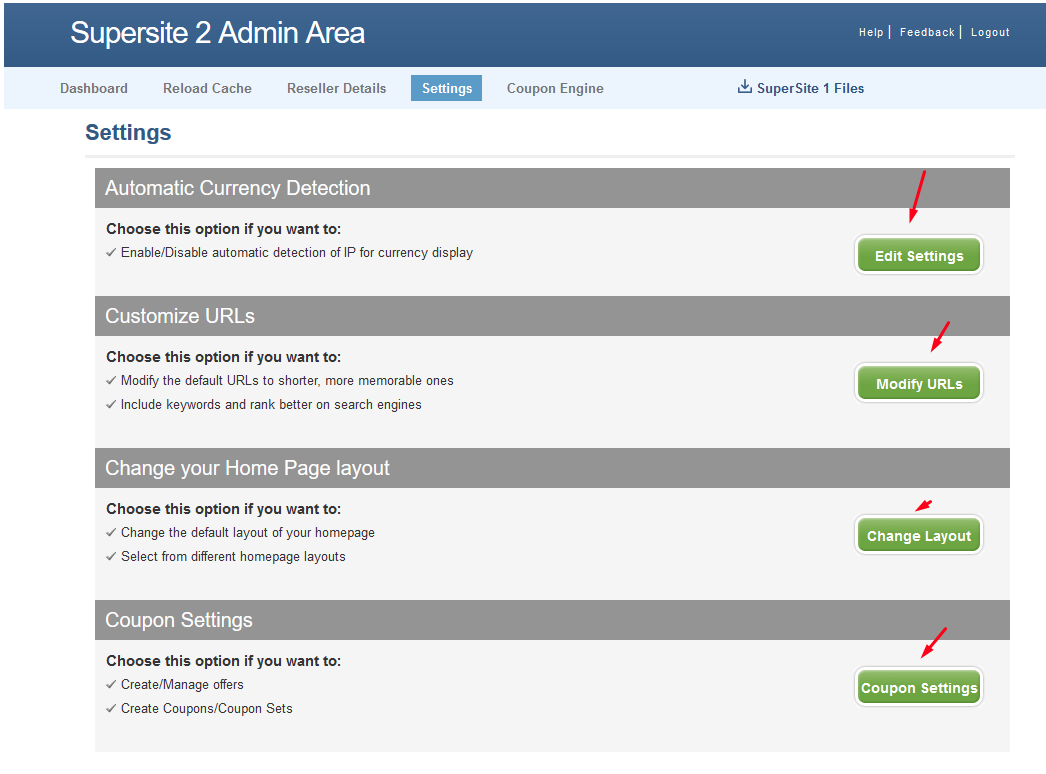Click the 'Create/Manage offers' text

[182, 685]
